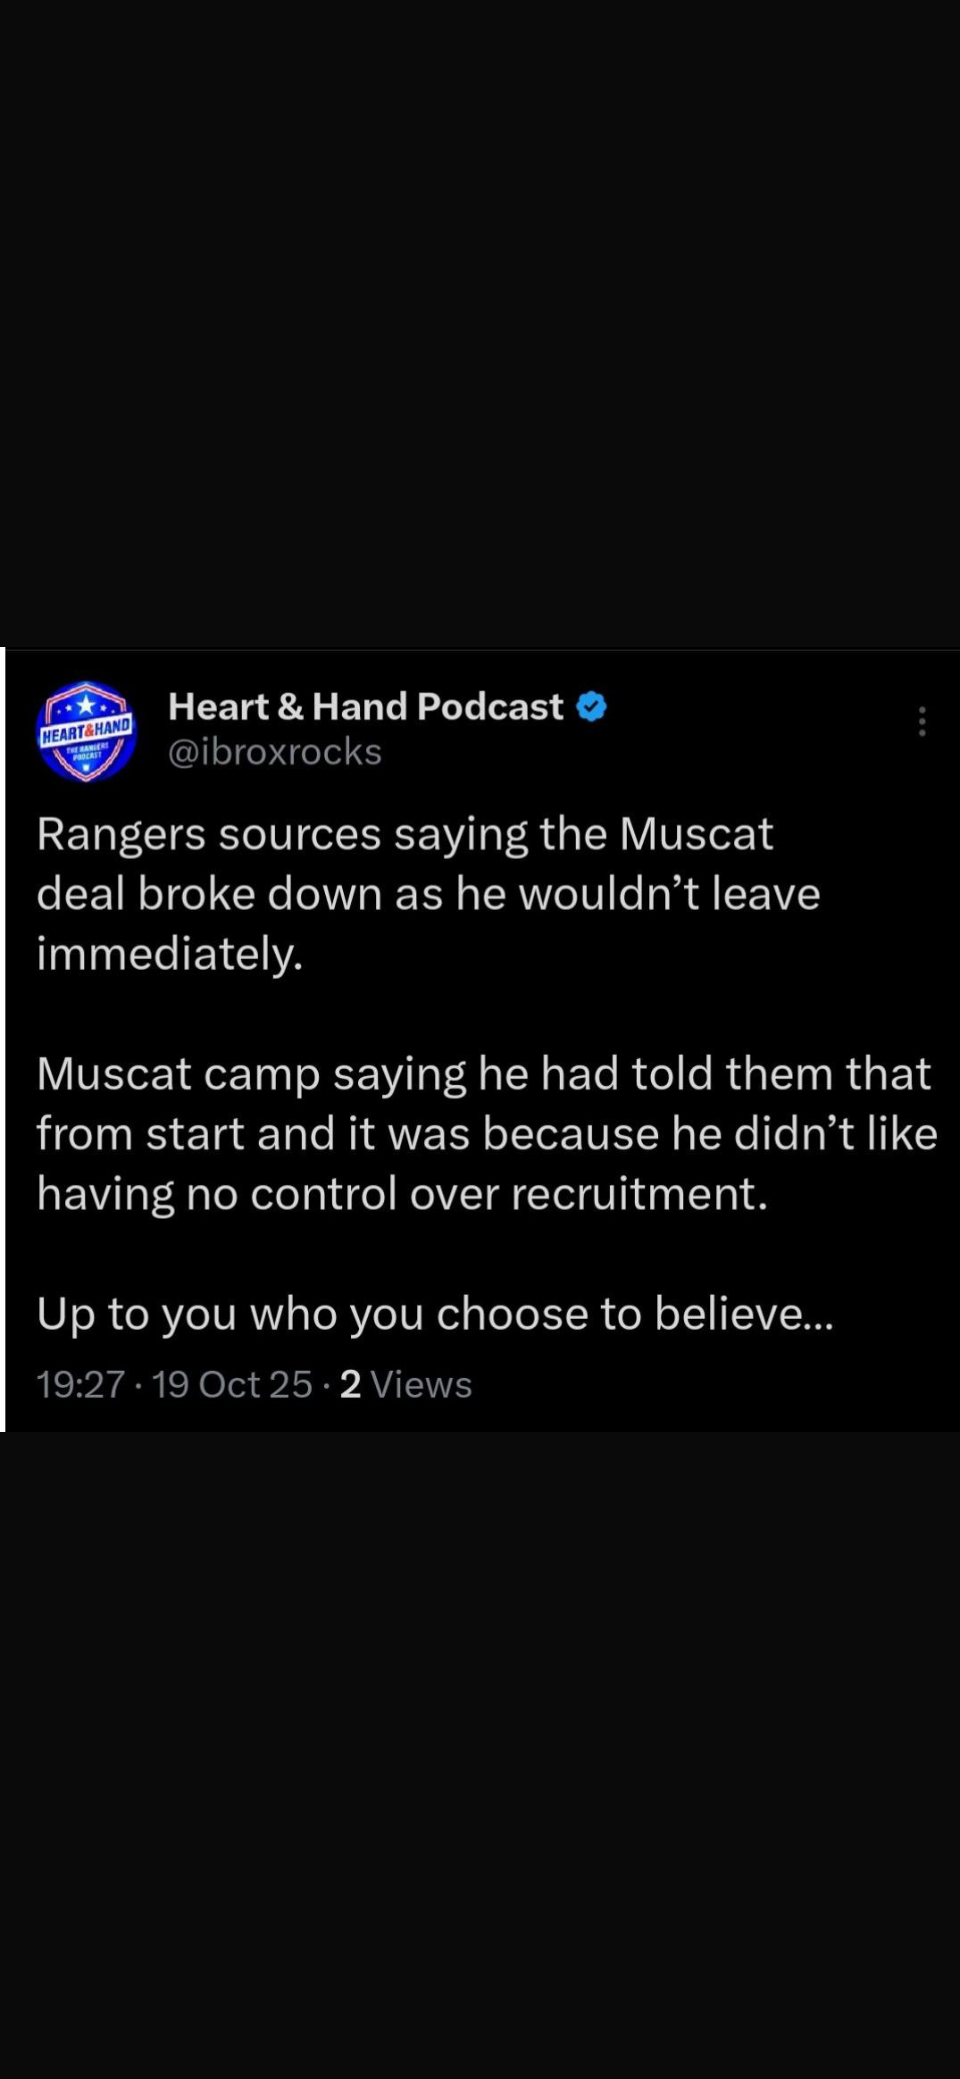Click the blue verified checkmark badge
The width and height of the screenshot is (960, 2079).
tap(592, 707)
